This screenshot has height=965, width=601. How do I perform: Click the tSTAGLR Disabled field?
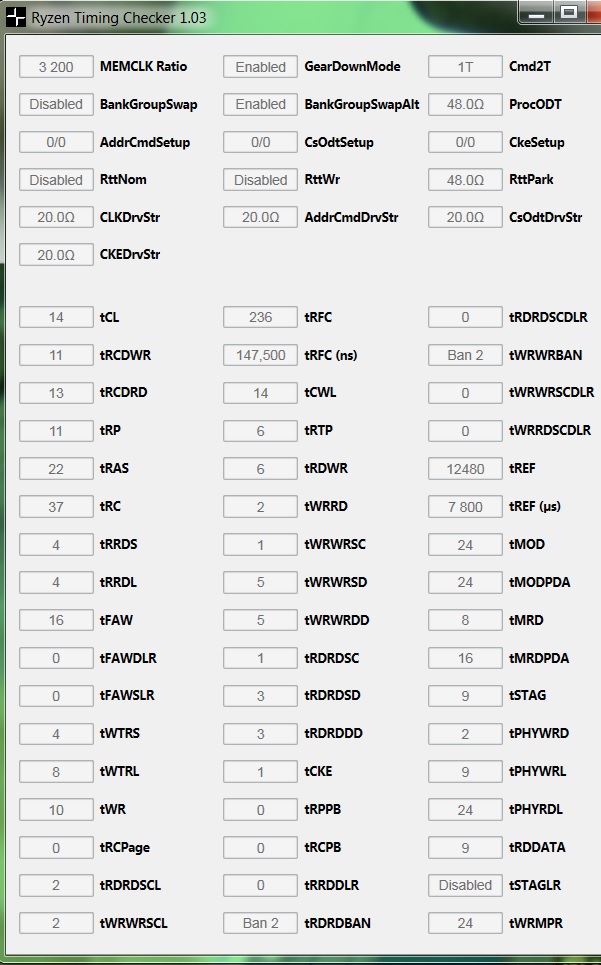tap(465, 885)
